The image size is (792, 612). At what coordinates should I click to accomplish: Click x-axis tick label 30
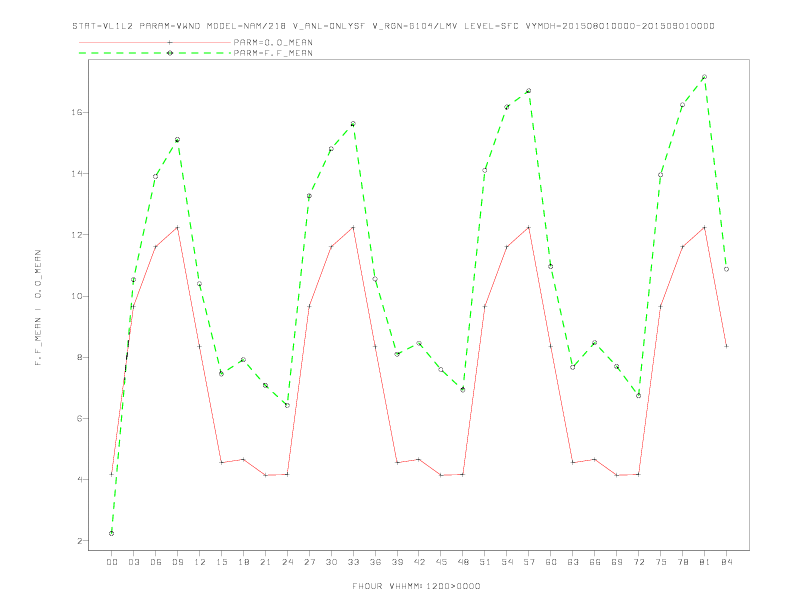tap(331, 562)
